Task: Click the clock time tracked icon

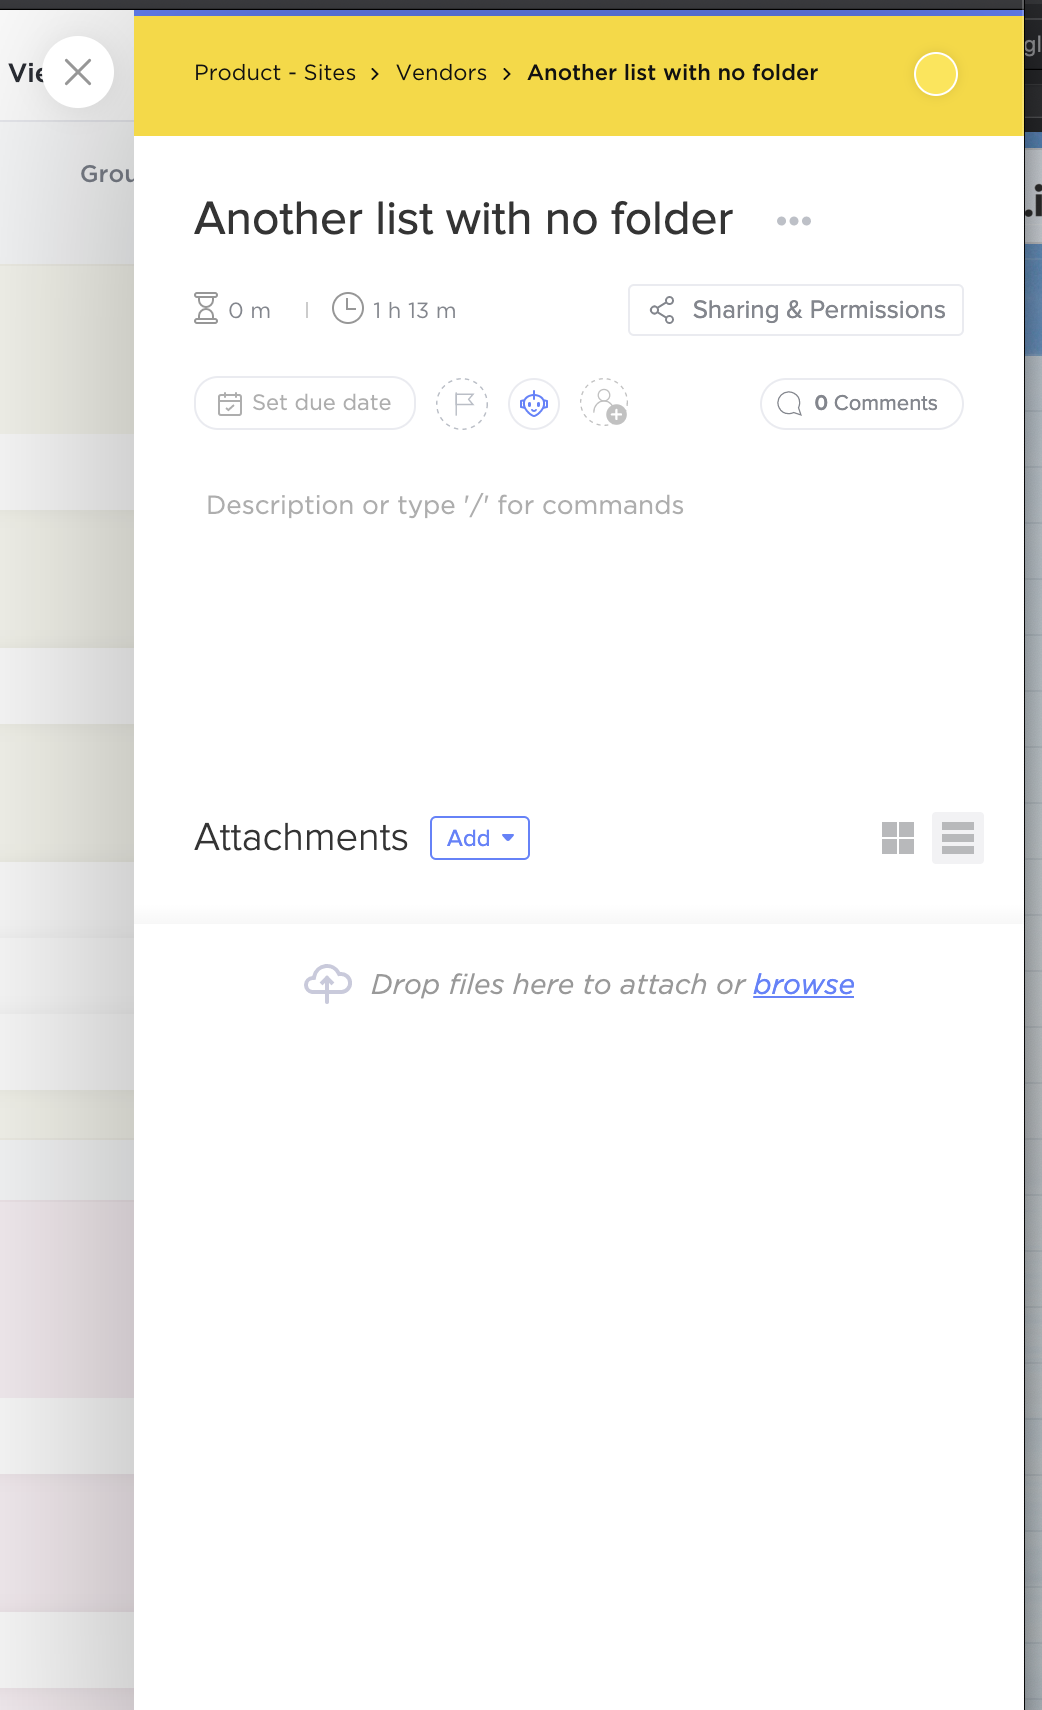Action: pyautogui.click(x=347, y=308)
